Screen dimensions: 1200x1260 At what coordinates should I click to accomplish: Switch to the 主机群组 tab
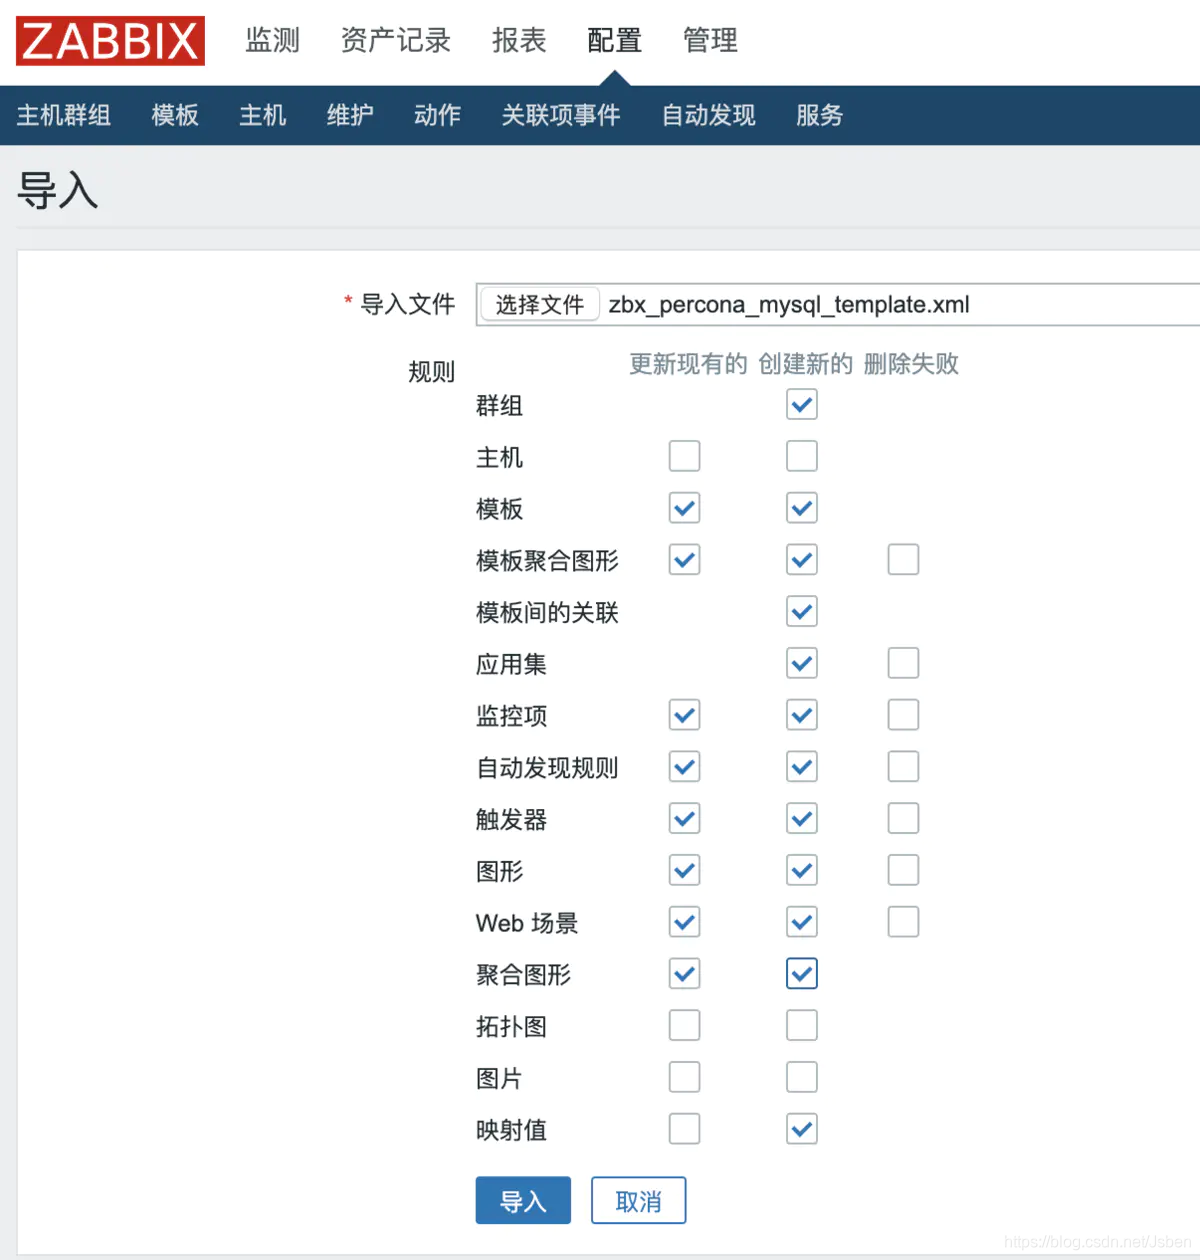[64, 115]
